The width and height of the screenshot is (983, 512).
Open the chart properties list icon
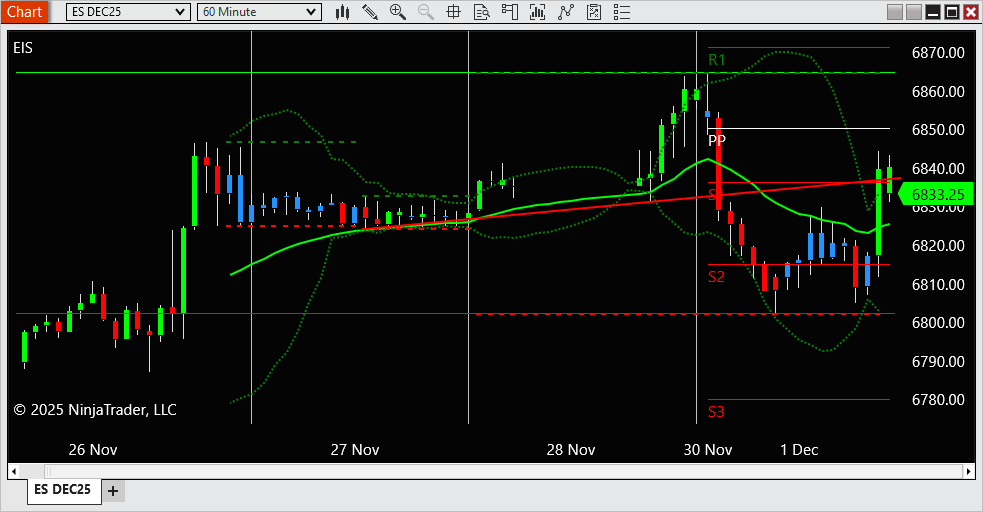(621, 12)
